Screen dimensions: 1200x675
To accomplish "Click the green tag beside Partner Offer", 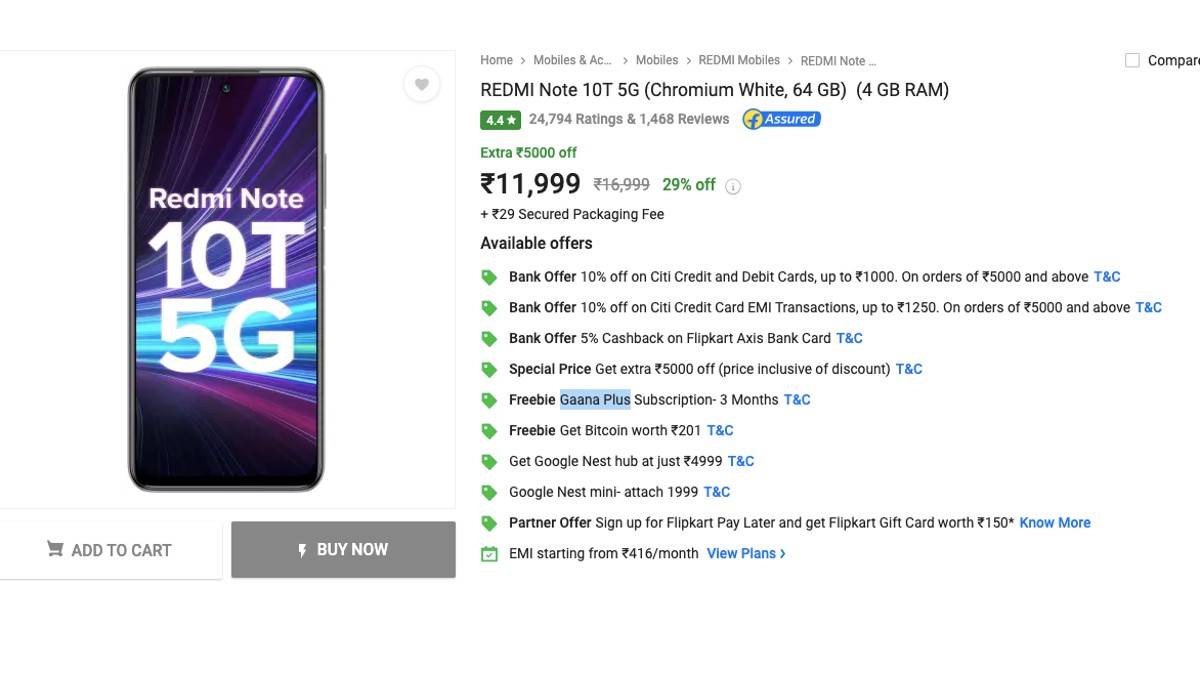I will pyautogui.click(x=489, y=522).
